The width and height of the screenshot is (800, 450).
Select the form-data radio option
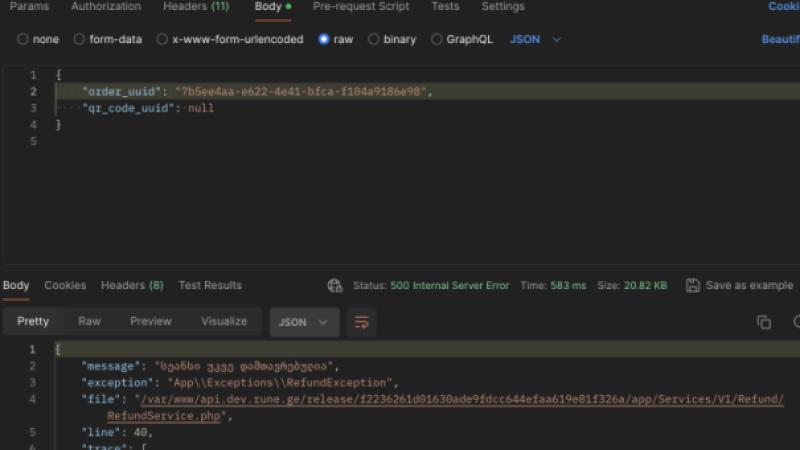[x=81, y=39]
